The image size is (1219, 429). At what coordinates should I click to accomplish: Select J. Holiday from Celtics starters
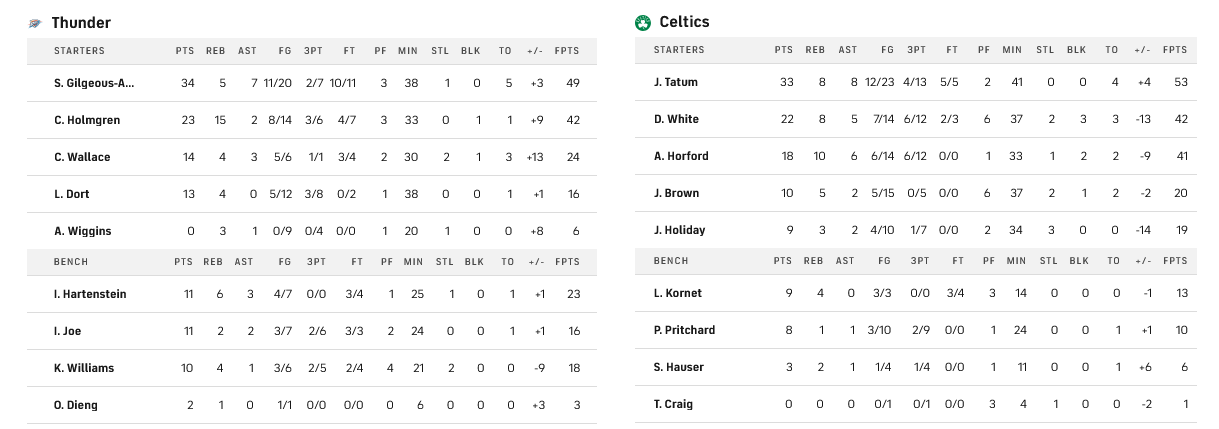coord(679,230)
